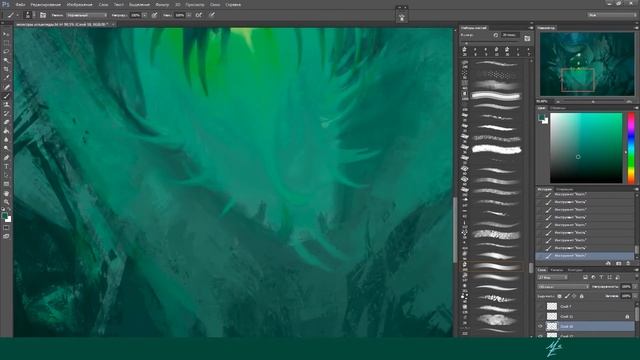Open the layer blend mode dropdown
Screen dimensions: 640x360
[563, 287]
